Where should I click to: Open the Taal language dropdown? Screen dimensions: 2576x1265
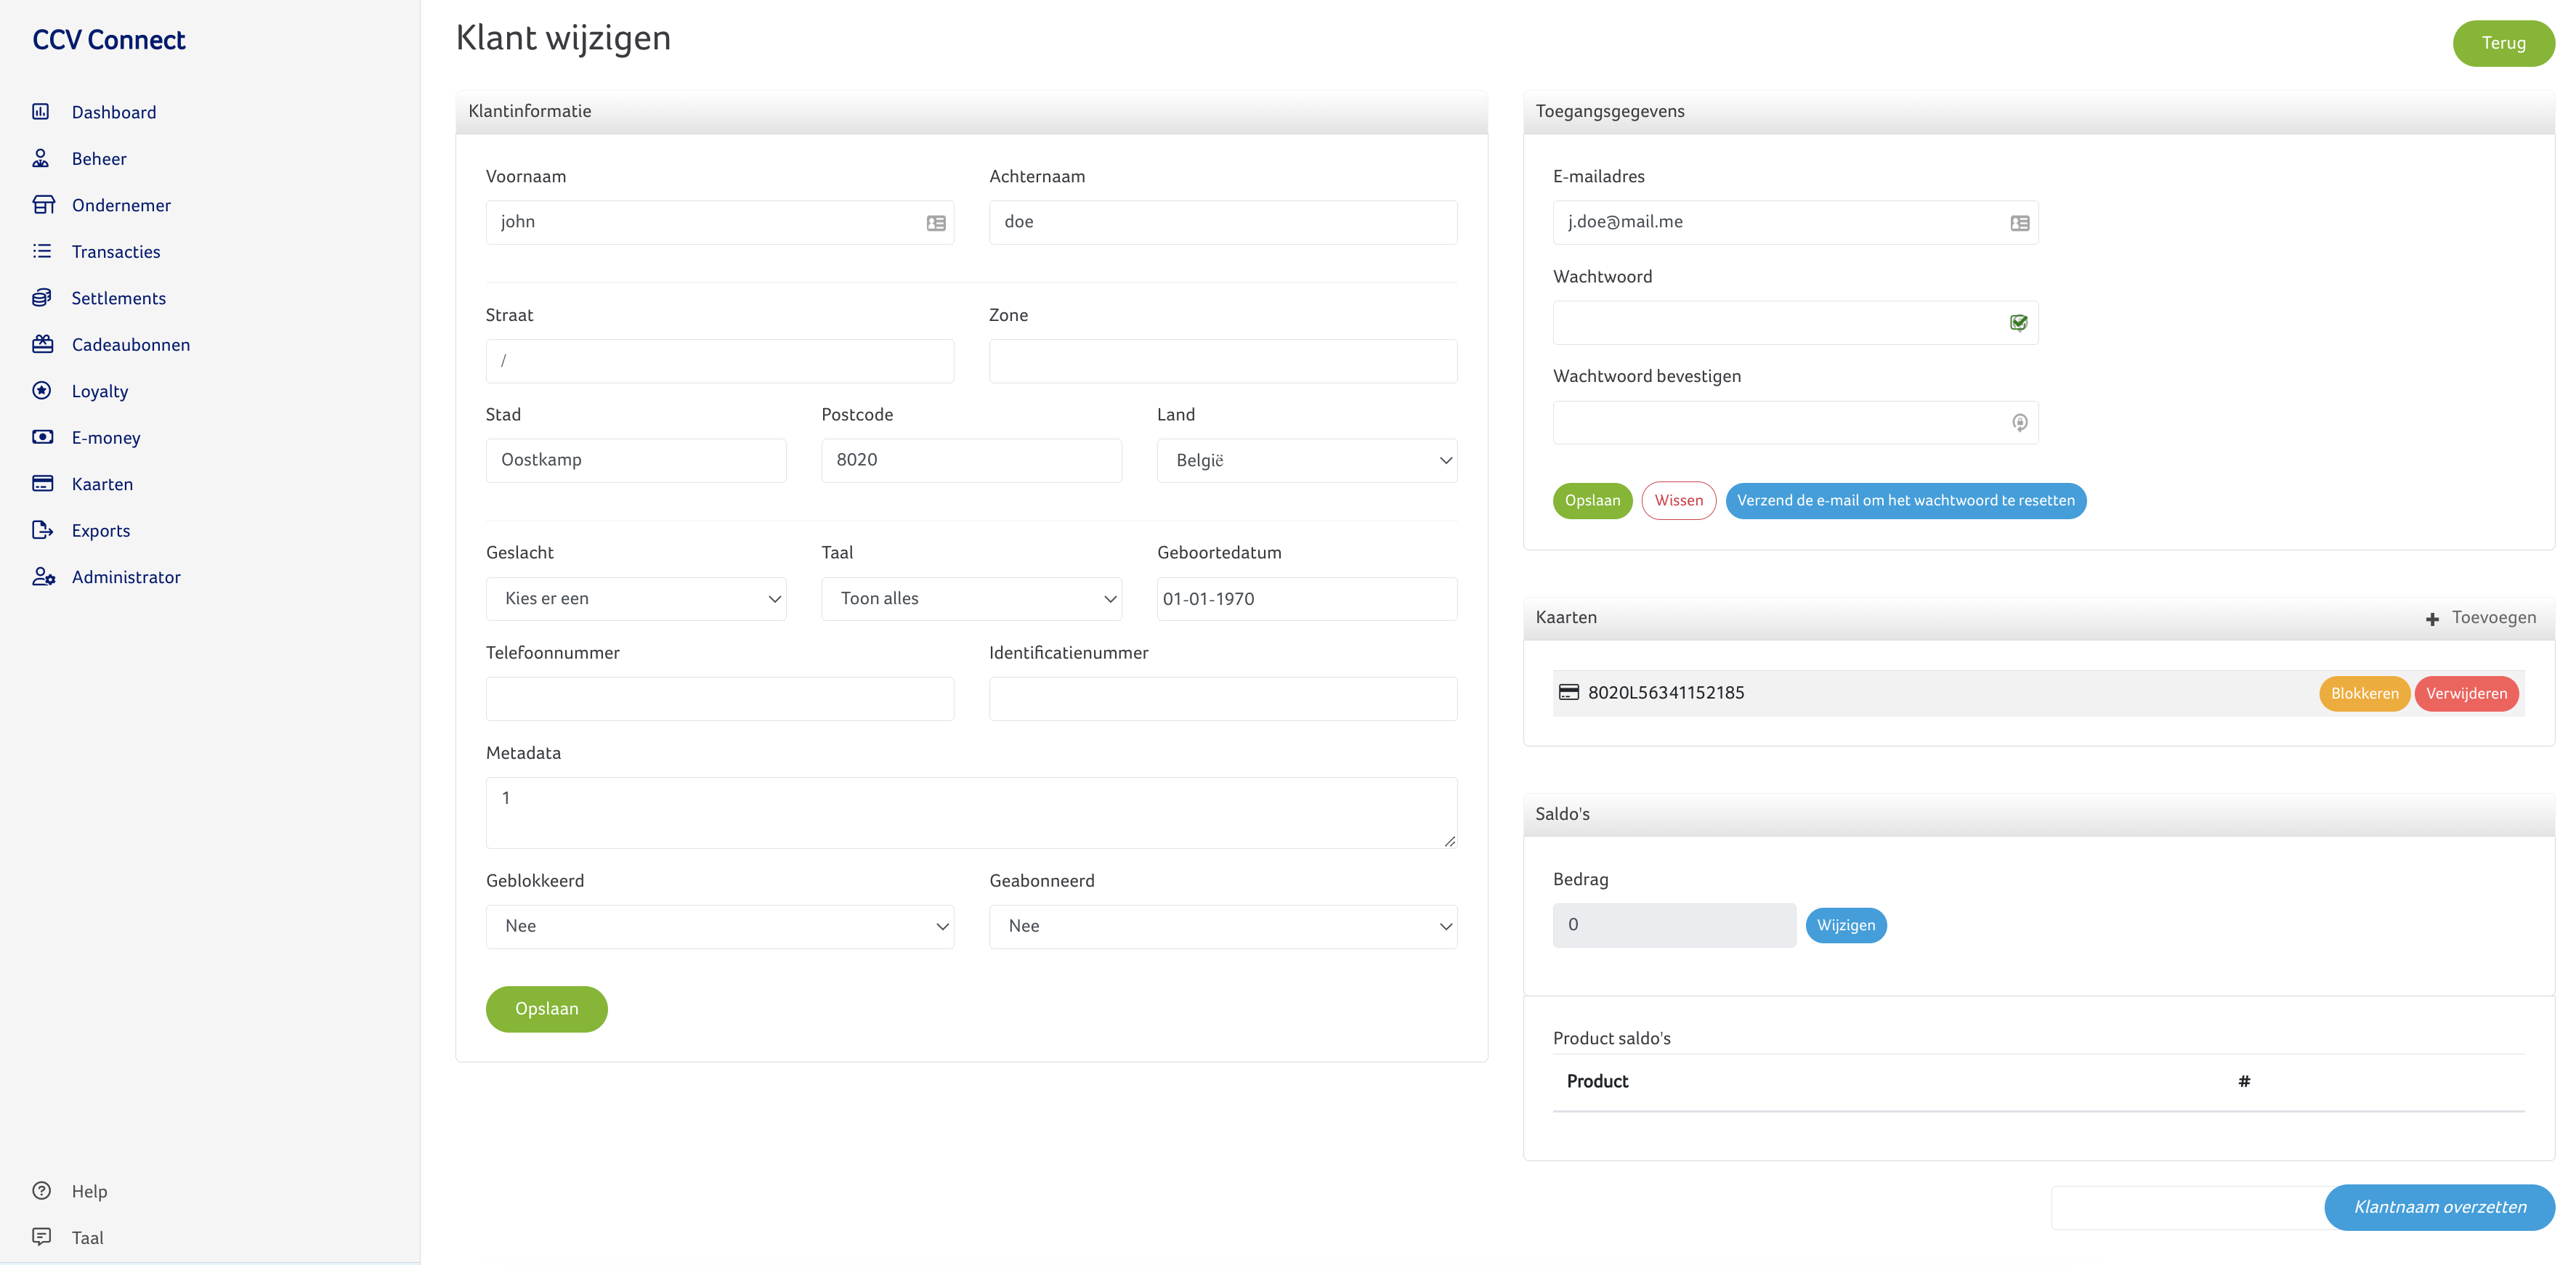click(x=971, y=599)
